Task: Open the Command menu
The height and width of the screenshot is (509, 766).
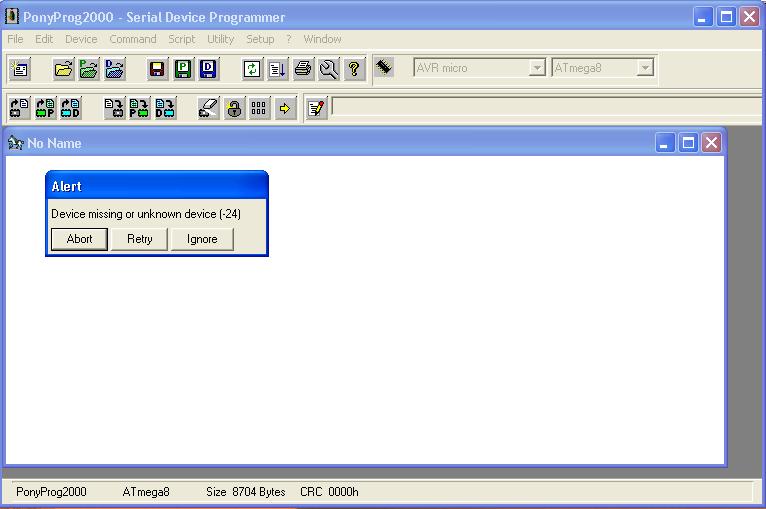Action: click(x=133, y=39)
